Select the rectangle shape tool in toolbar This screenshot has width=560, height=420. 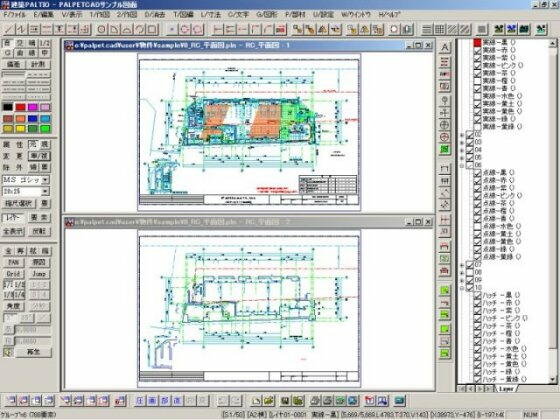(152, 29)
